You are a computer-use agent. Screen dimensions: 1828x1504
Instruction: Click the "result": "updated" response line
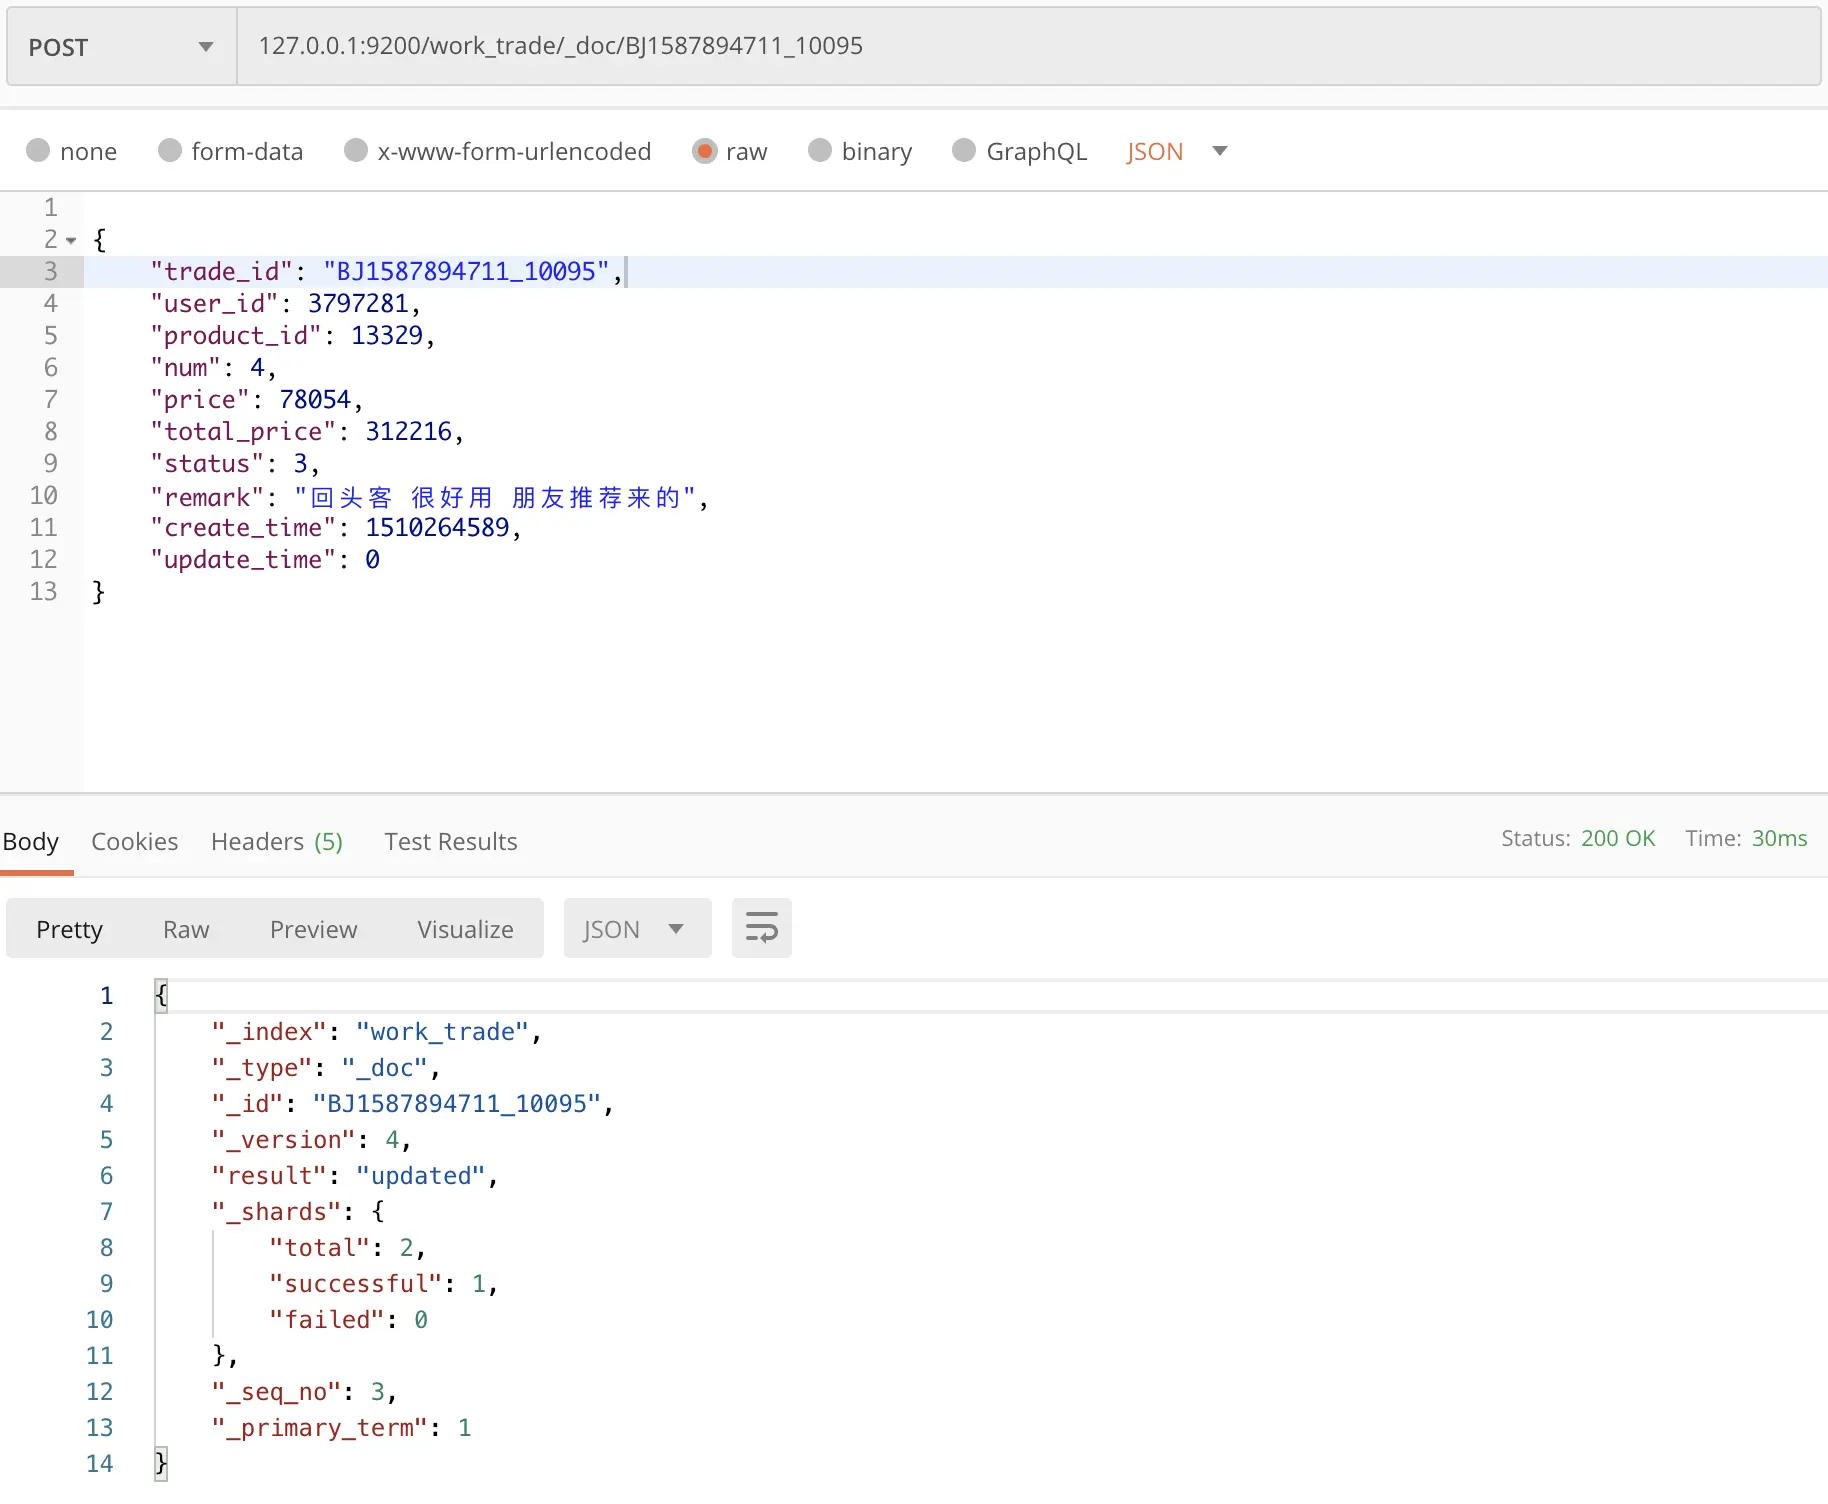(x=355, y=1176)
